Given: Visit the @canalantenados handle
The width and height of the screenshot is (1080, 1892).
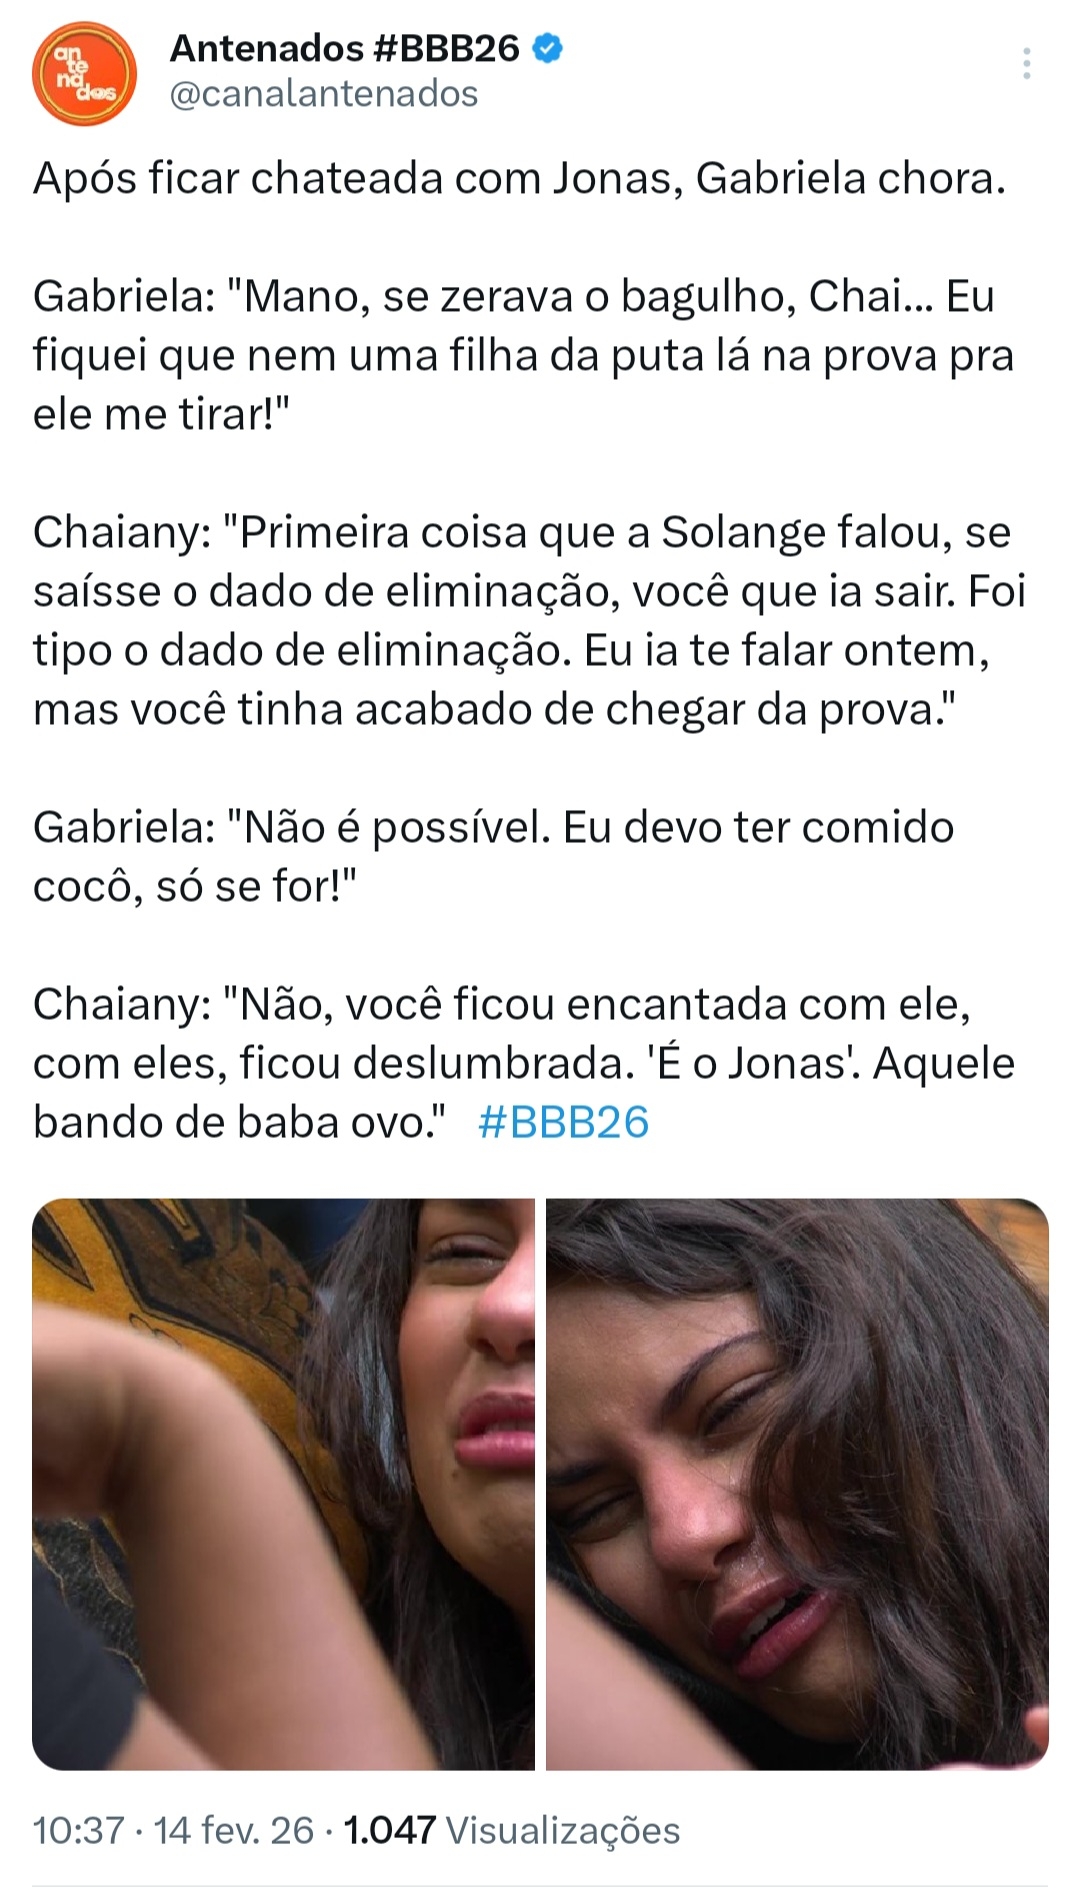Looking at the screenshot, I should pos(324,94).
